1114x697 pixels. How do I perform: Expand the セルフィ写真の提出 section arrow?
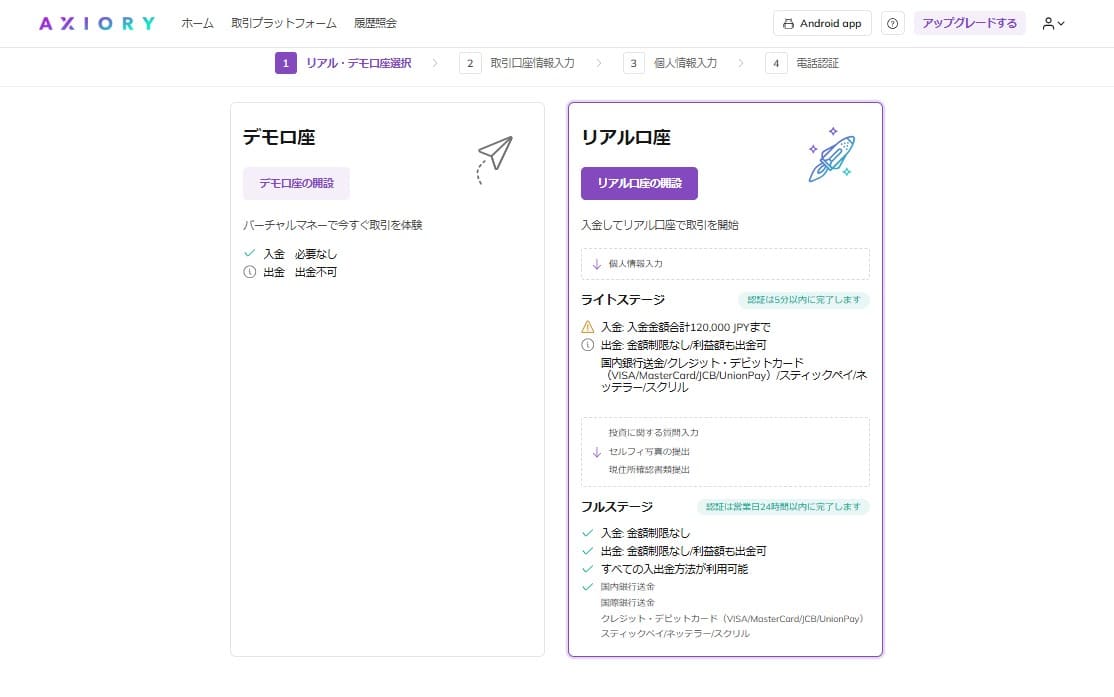coord(596,450)
